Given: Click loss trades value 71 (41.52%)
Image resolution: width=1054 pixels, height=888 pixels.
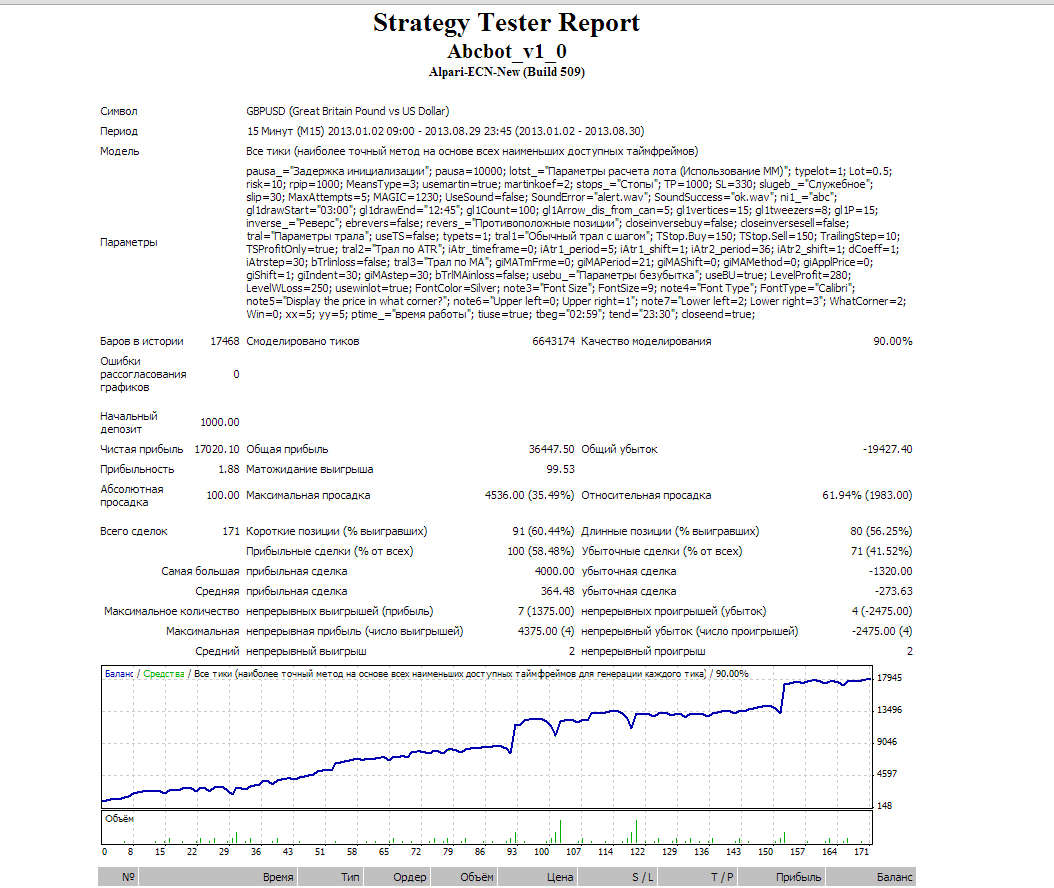Looking at the screenshot, I should tap(881, 551).
